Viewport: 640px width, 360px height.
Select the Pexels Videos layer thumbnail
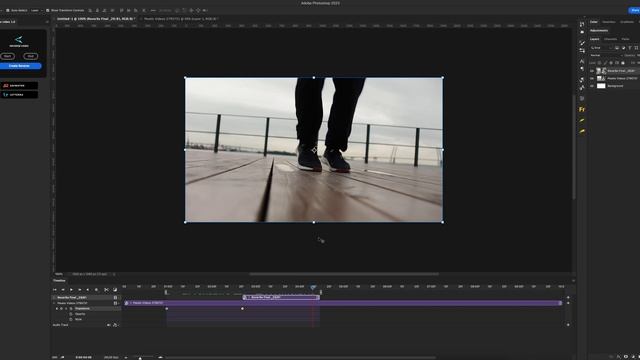pos(601,78)
